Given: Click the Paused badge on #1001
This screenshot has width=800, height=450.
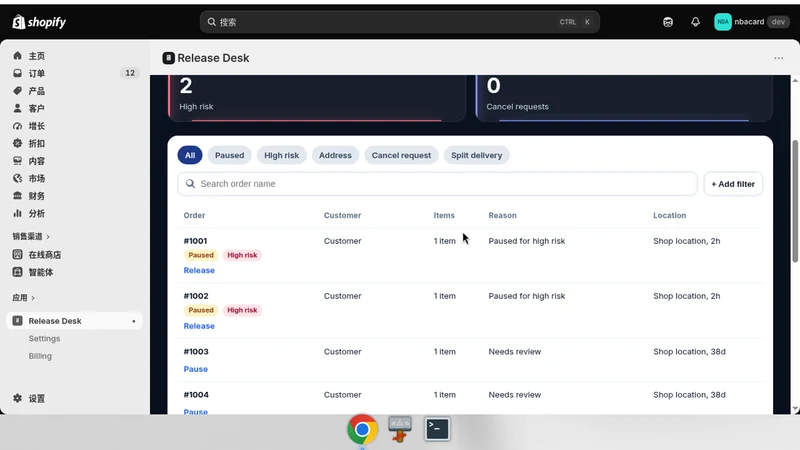Looking at the screenshot, I should tap(201, 255).
